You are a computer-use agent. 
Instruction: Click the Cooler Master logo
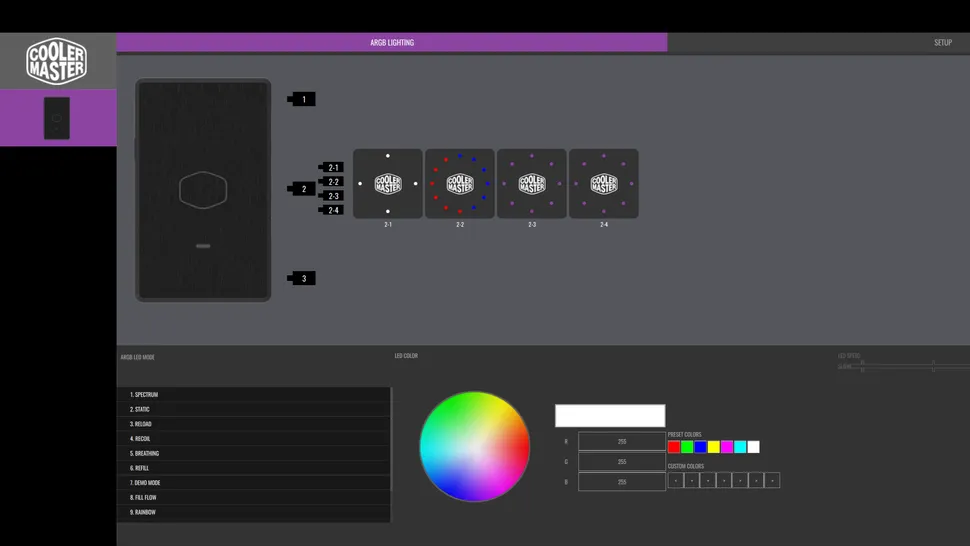[57, 61]
